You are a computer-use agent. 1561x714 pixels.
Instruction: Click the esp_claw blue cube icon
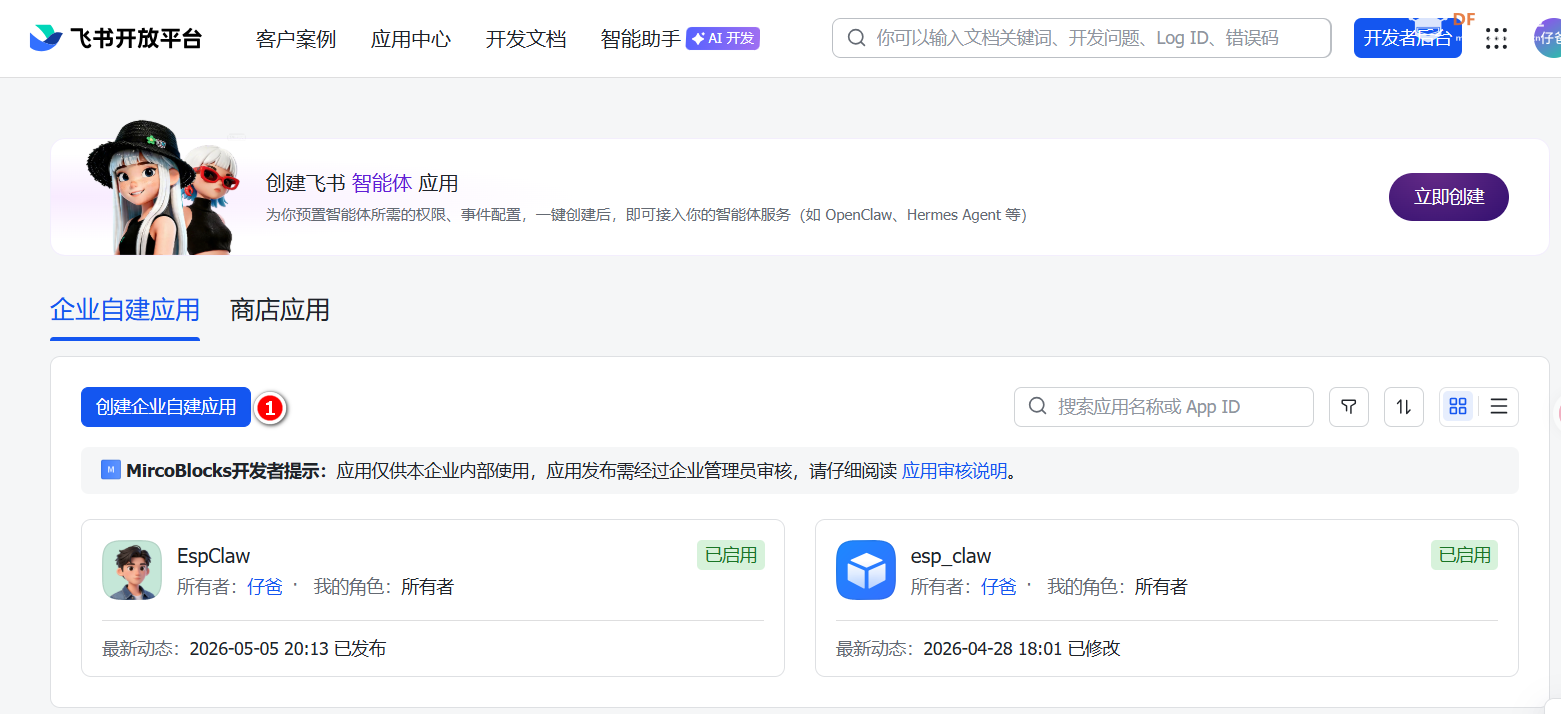click(x=866, y=570)
